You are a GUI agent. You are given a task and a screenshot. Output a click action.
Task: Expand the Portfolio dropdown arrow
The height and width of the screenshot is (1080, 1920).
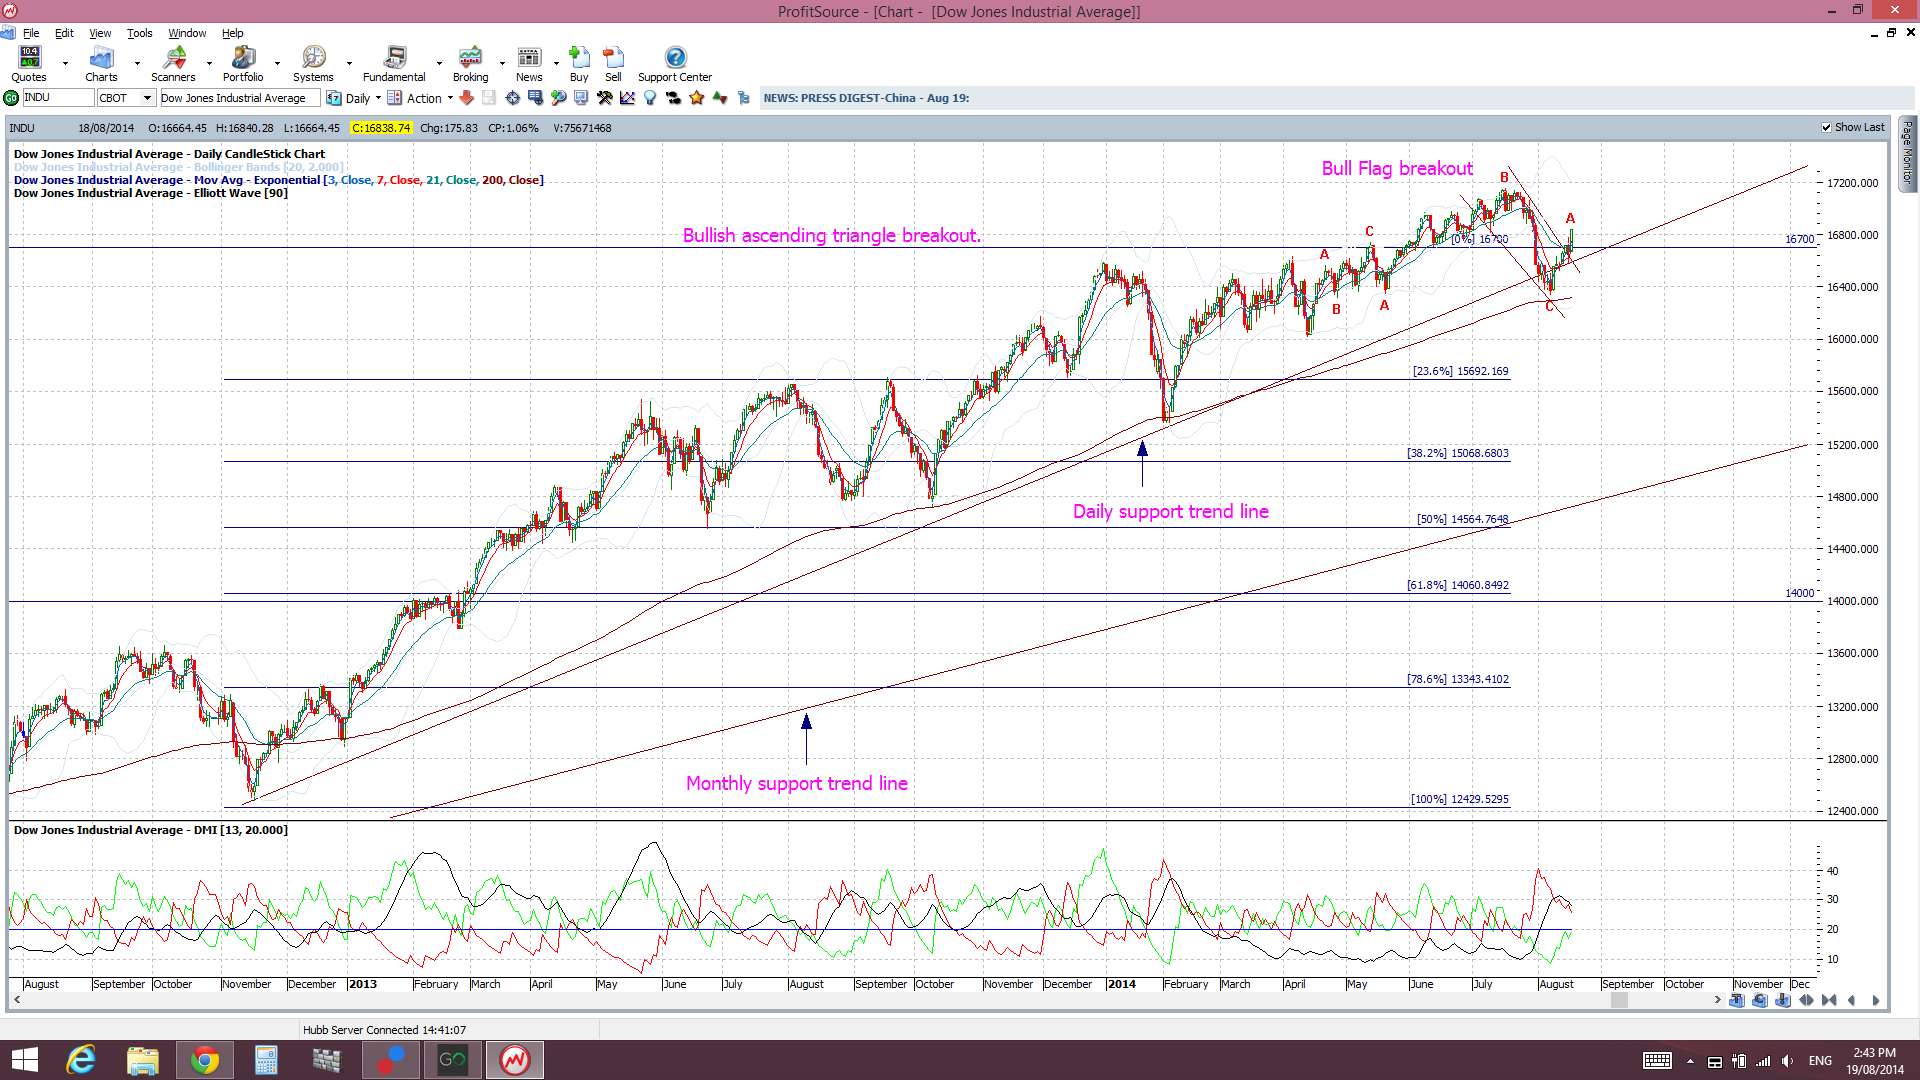click(x=278, y=63)
